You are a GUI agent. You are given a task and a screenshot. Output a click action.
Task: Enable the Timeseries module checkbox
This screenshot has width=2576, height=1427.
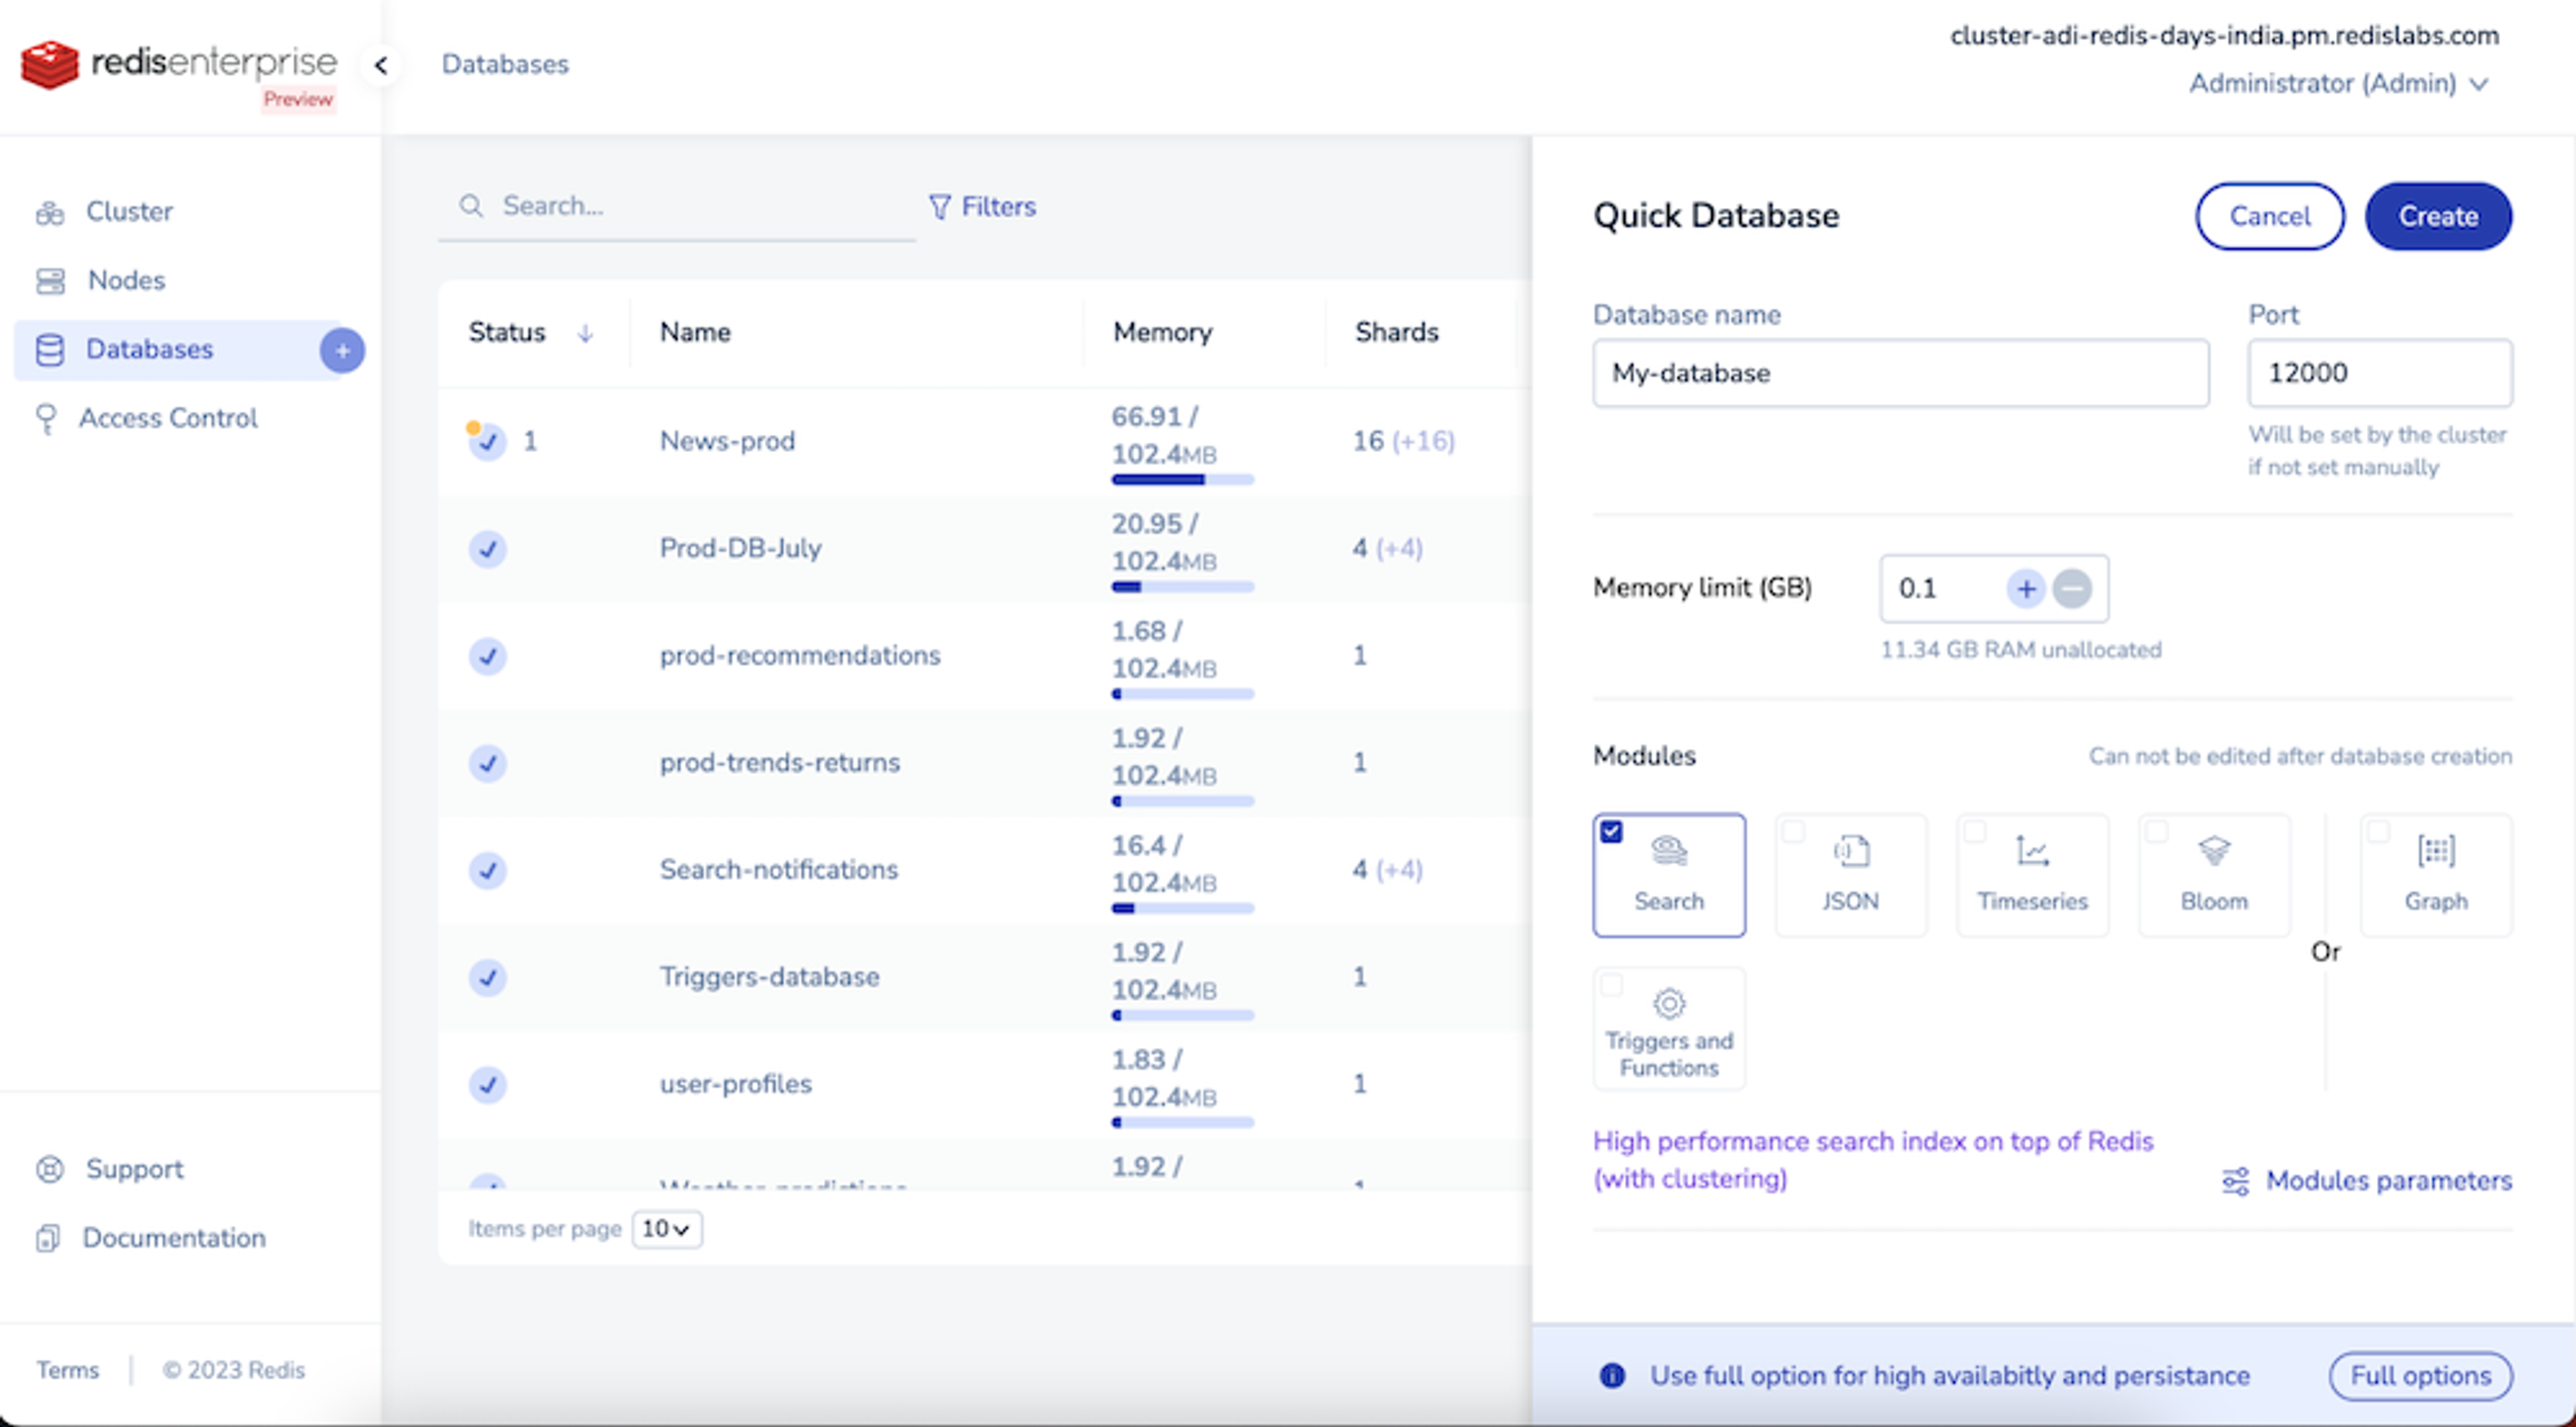pos(1975,832)
